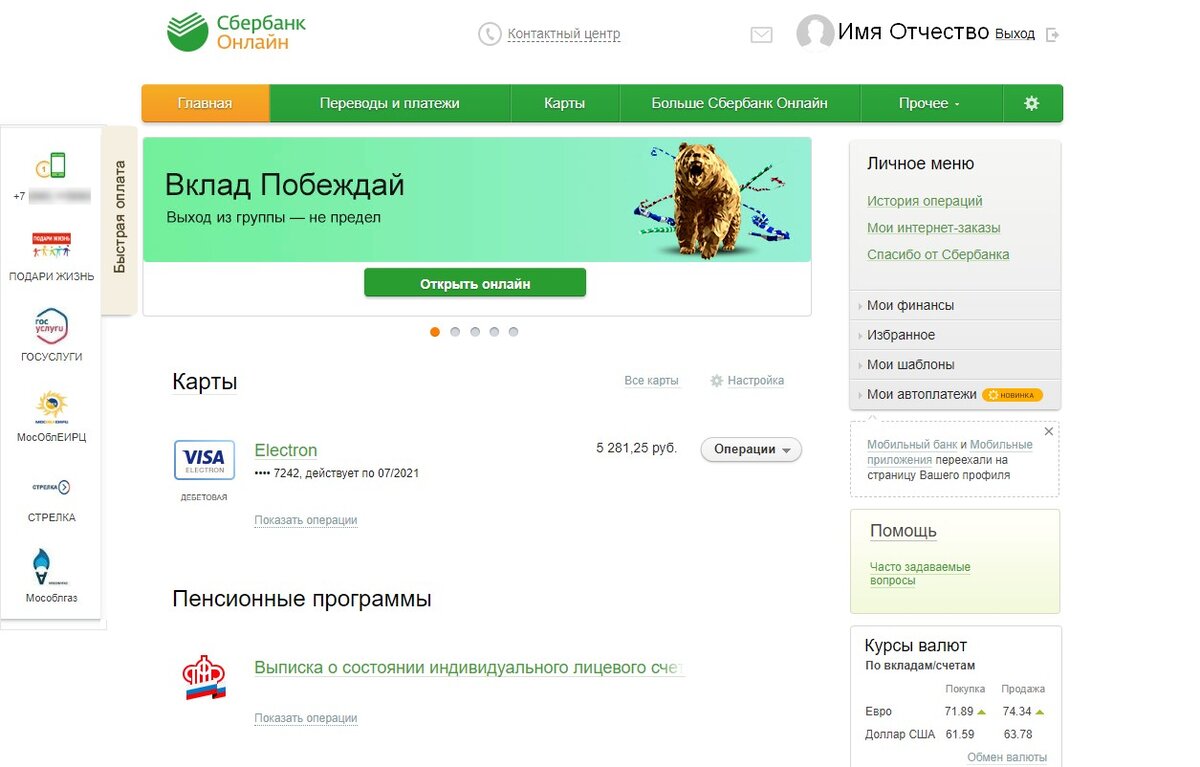Click the Мобильные приложения link
Viewport: 1200px width, 767px height.
click(950, 452)
